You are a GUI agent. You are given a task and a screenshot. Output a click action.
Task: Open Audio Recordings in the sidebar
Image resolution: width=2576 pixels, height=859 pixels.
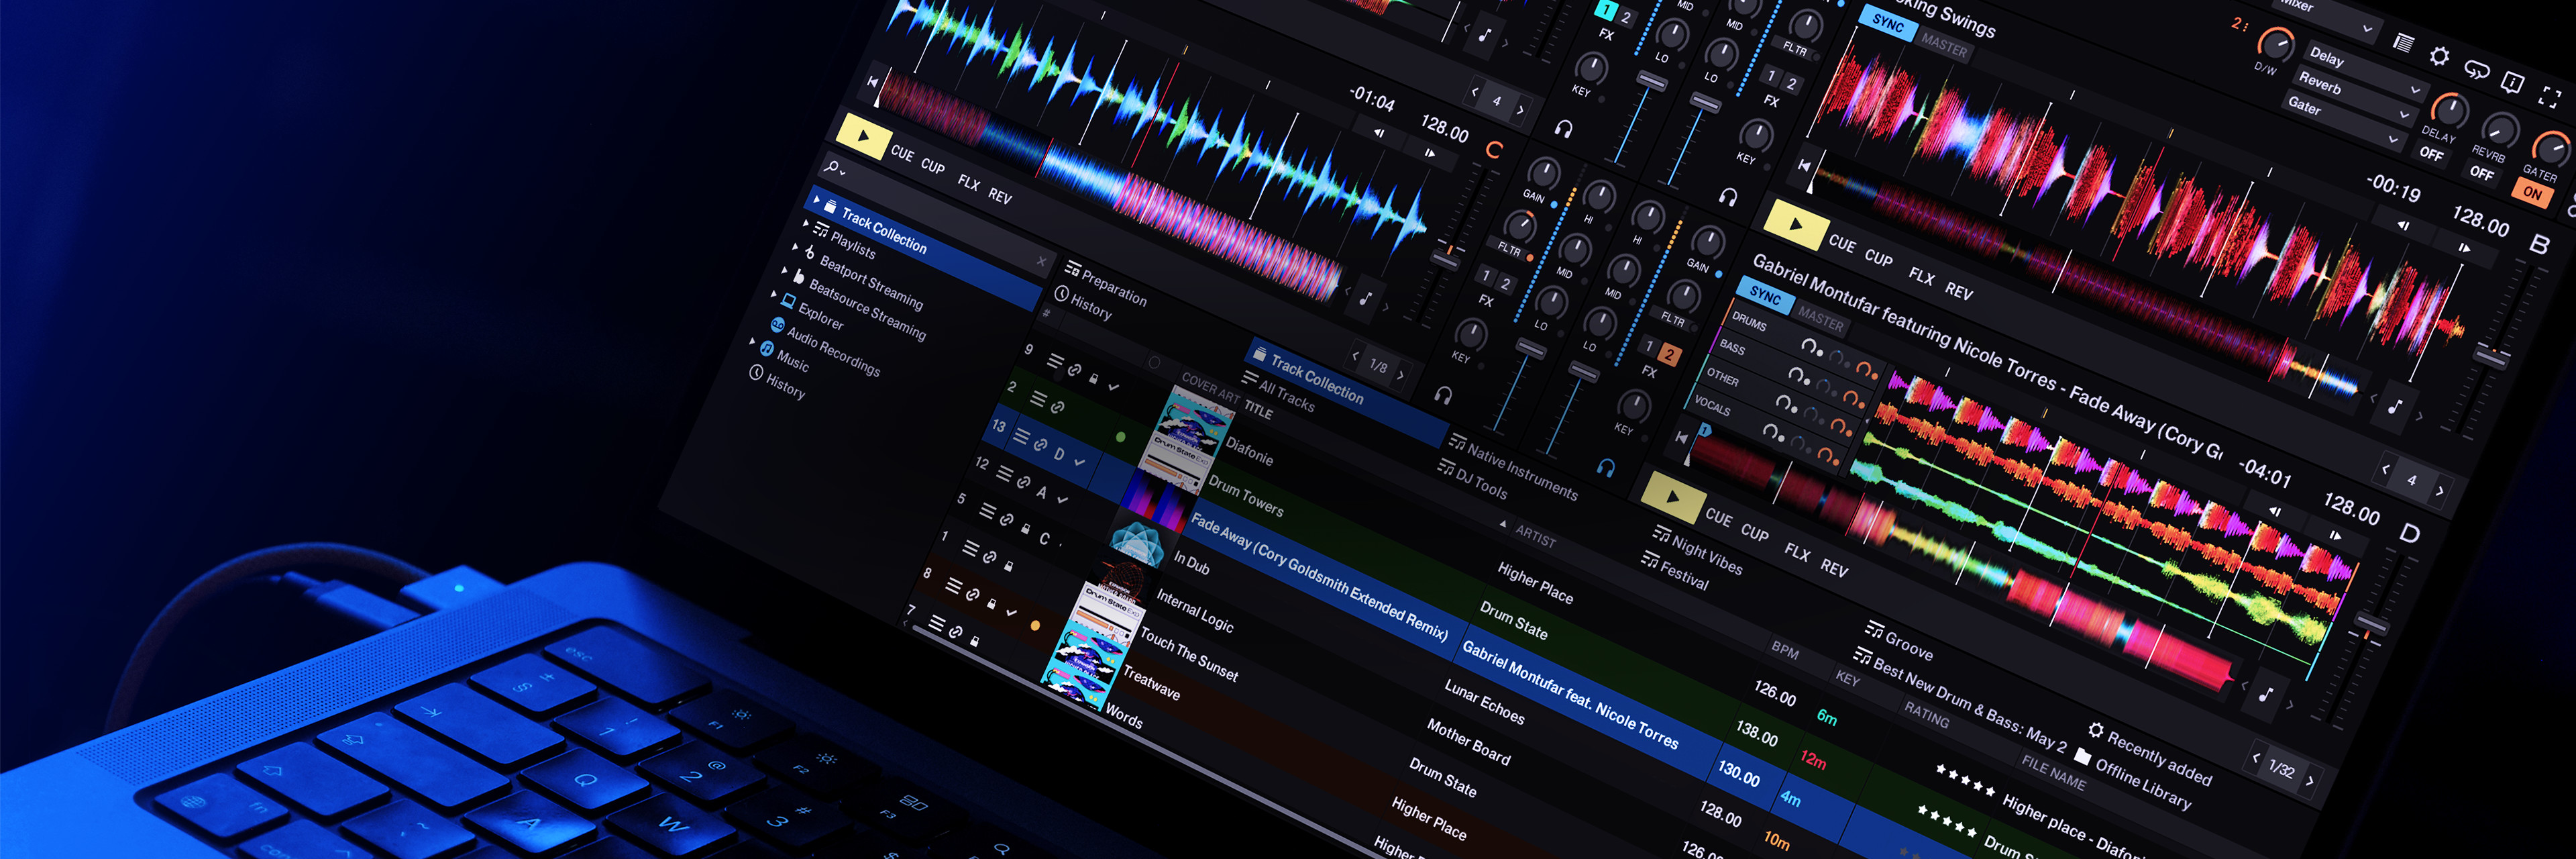836,346
